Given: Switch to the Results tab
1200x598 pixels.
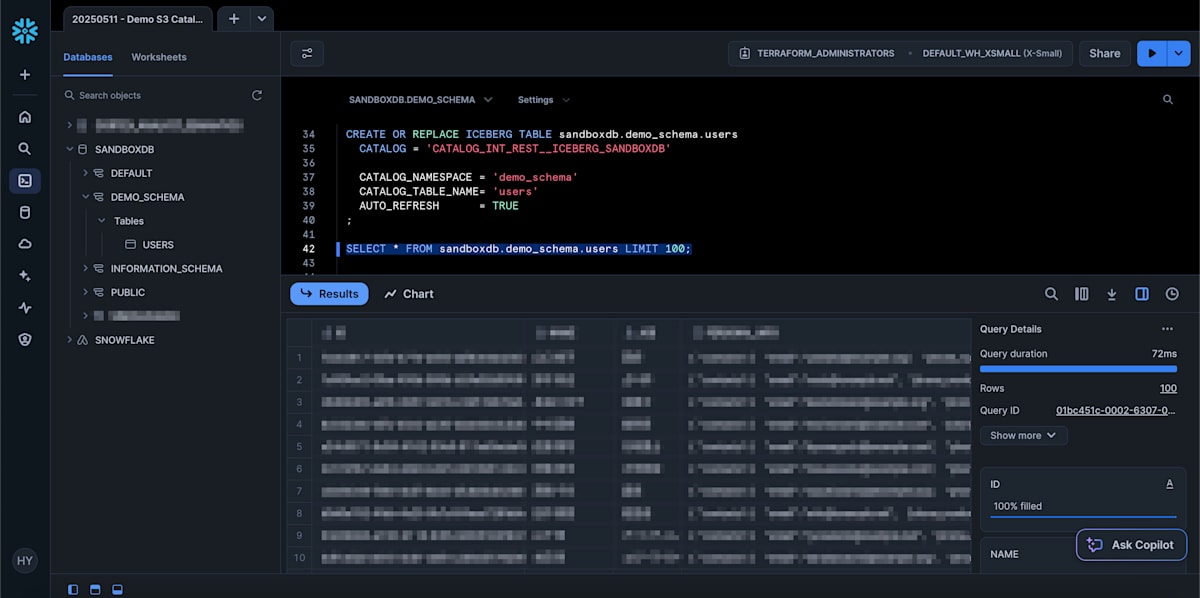Looking at the screenshot, I should tap(329, 294).
